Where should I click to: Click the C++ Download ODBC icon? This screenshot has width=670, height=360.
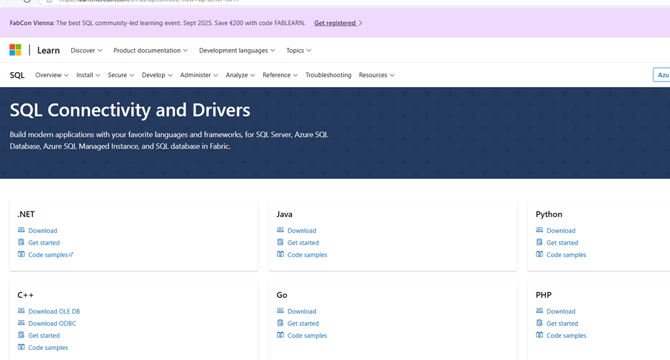tap(21, 323)
